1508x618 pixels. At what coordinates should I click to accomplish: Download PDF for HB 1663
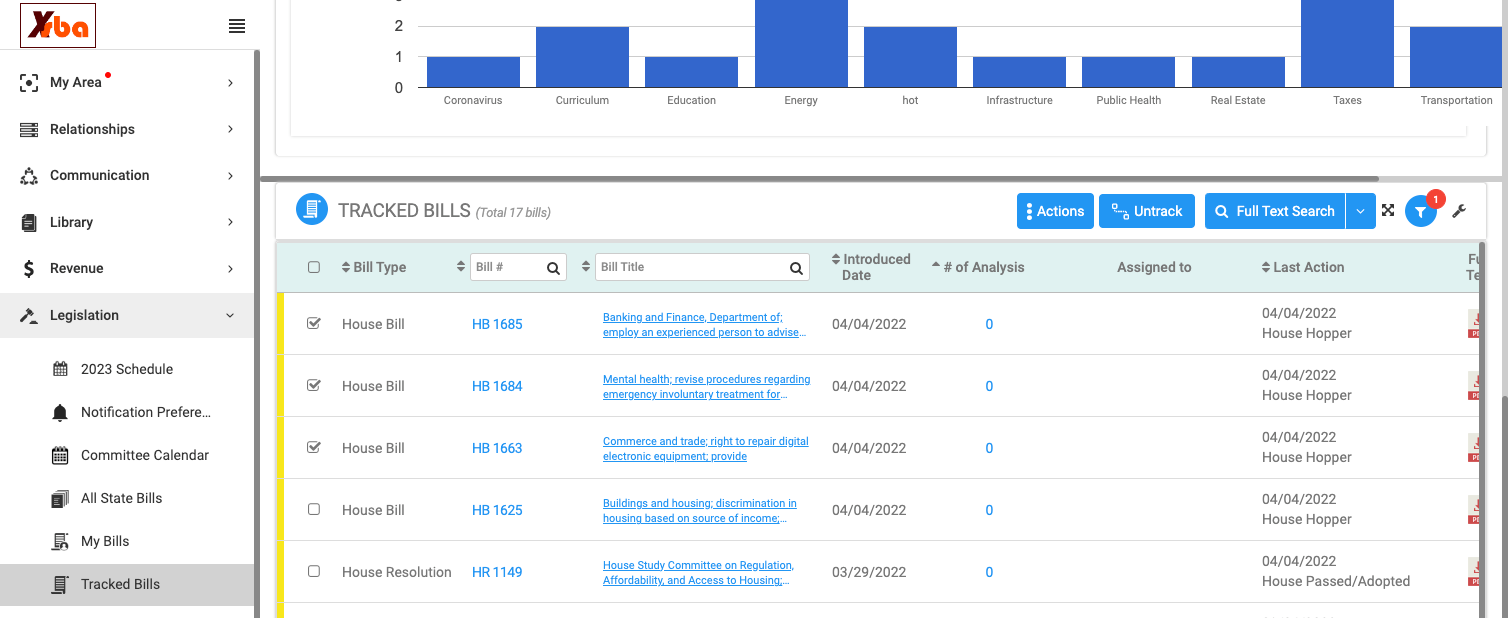(1473, 448)
